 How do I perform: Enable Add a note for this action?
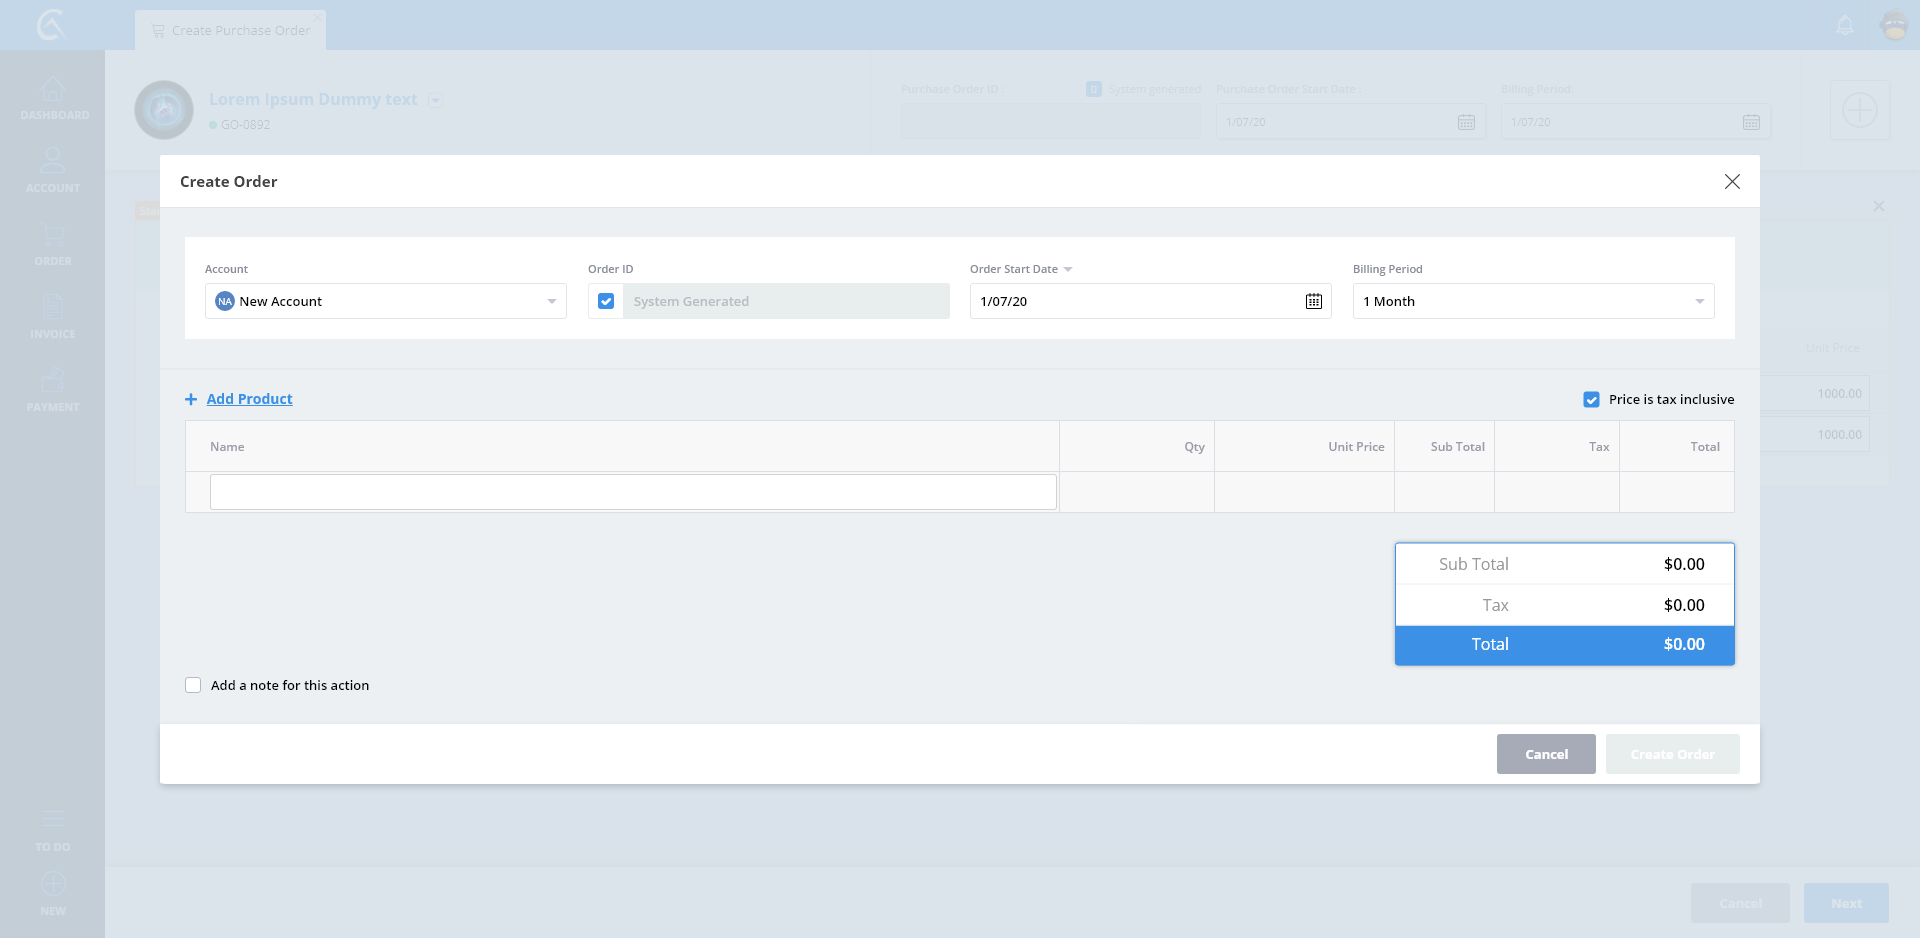(x=193, y=685)
